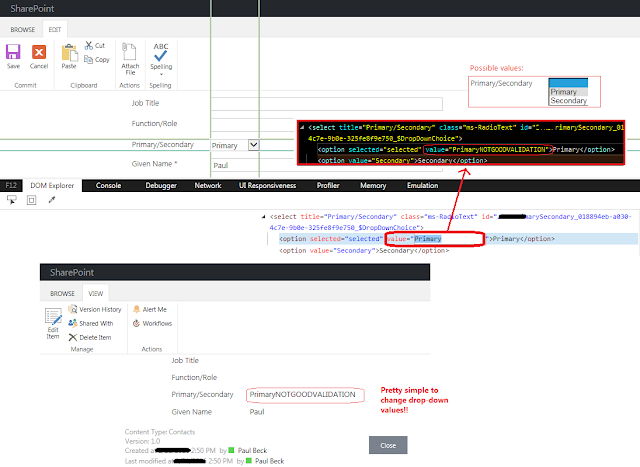The width and height of the screenshot is (640, 467).
Task: Switch to the BROWSE tab in edit form
Action: tap(23, 29)
